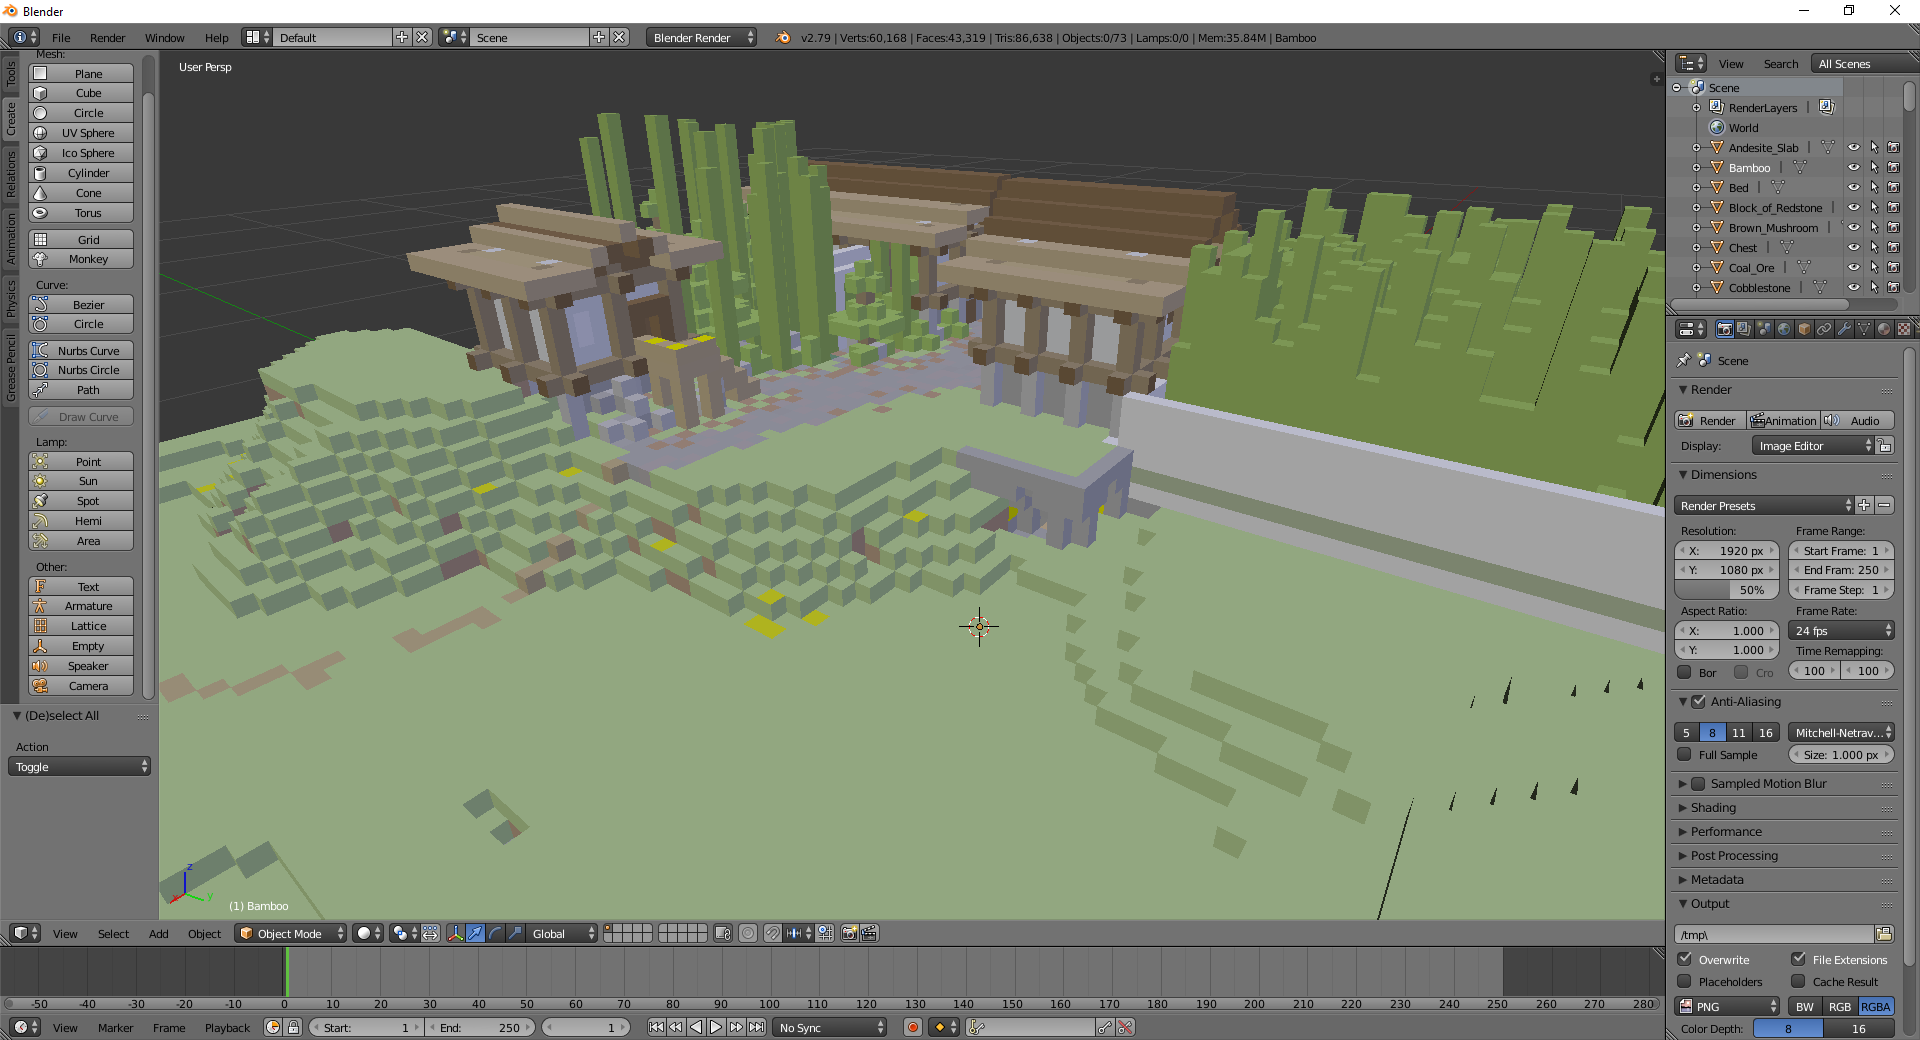Open the Modifiers wrench tab icon
1920x1040 pixels.
(x=1844, y=329)
